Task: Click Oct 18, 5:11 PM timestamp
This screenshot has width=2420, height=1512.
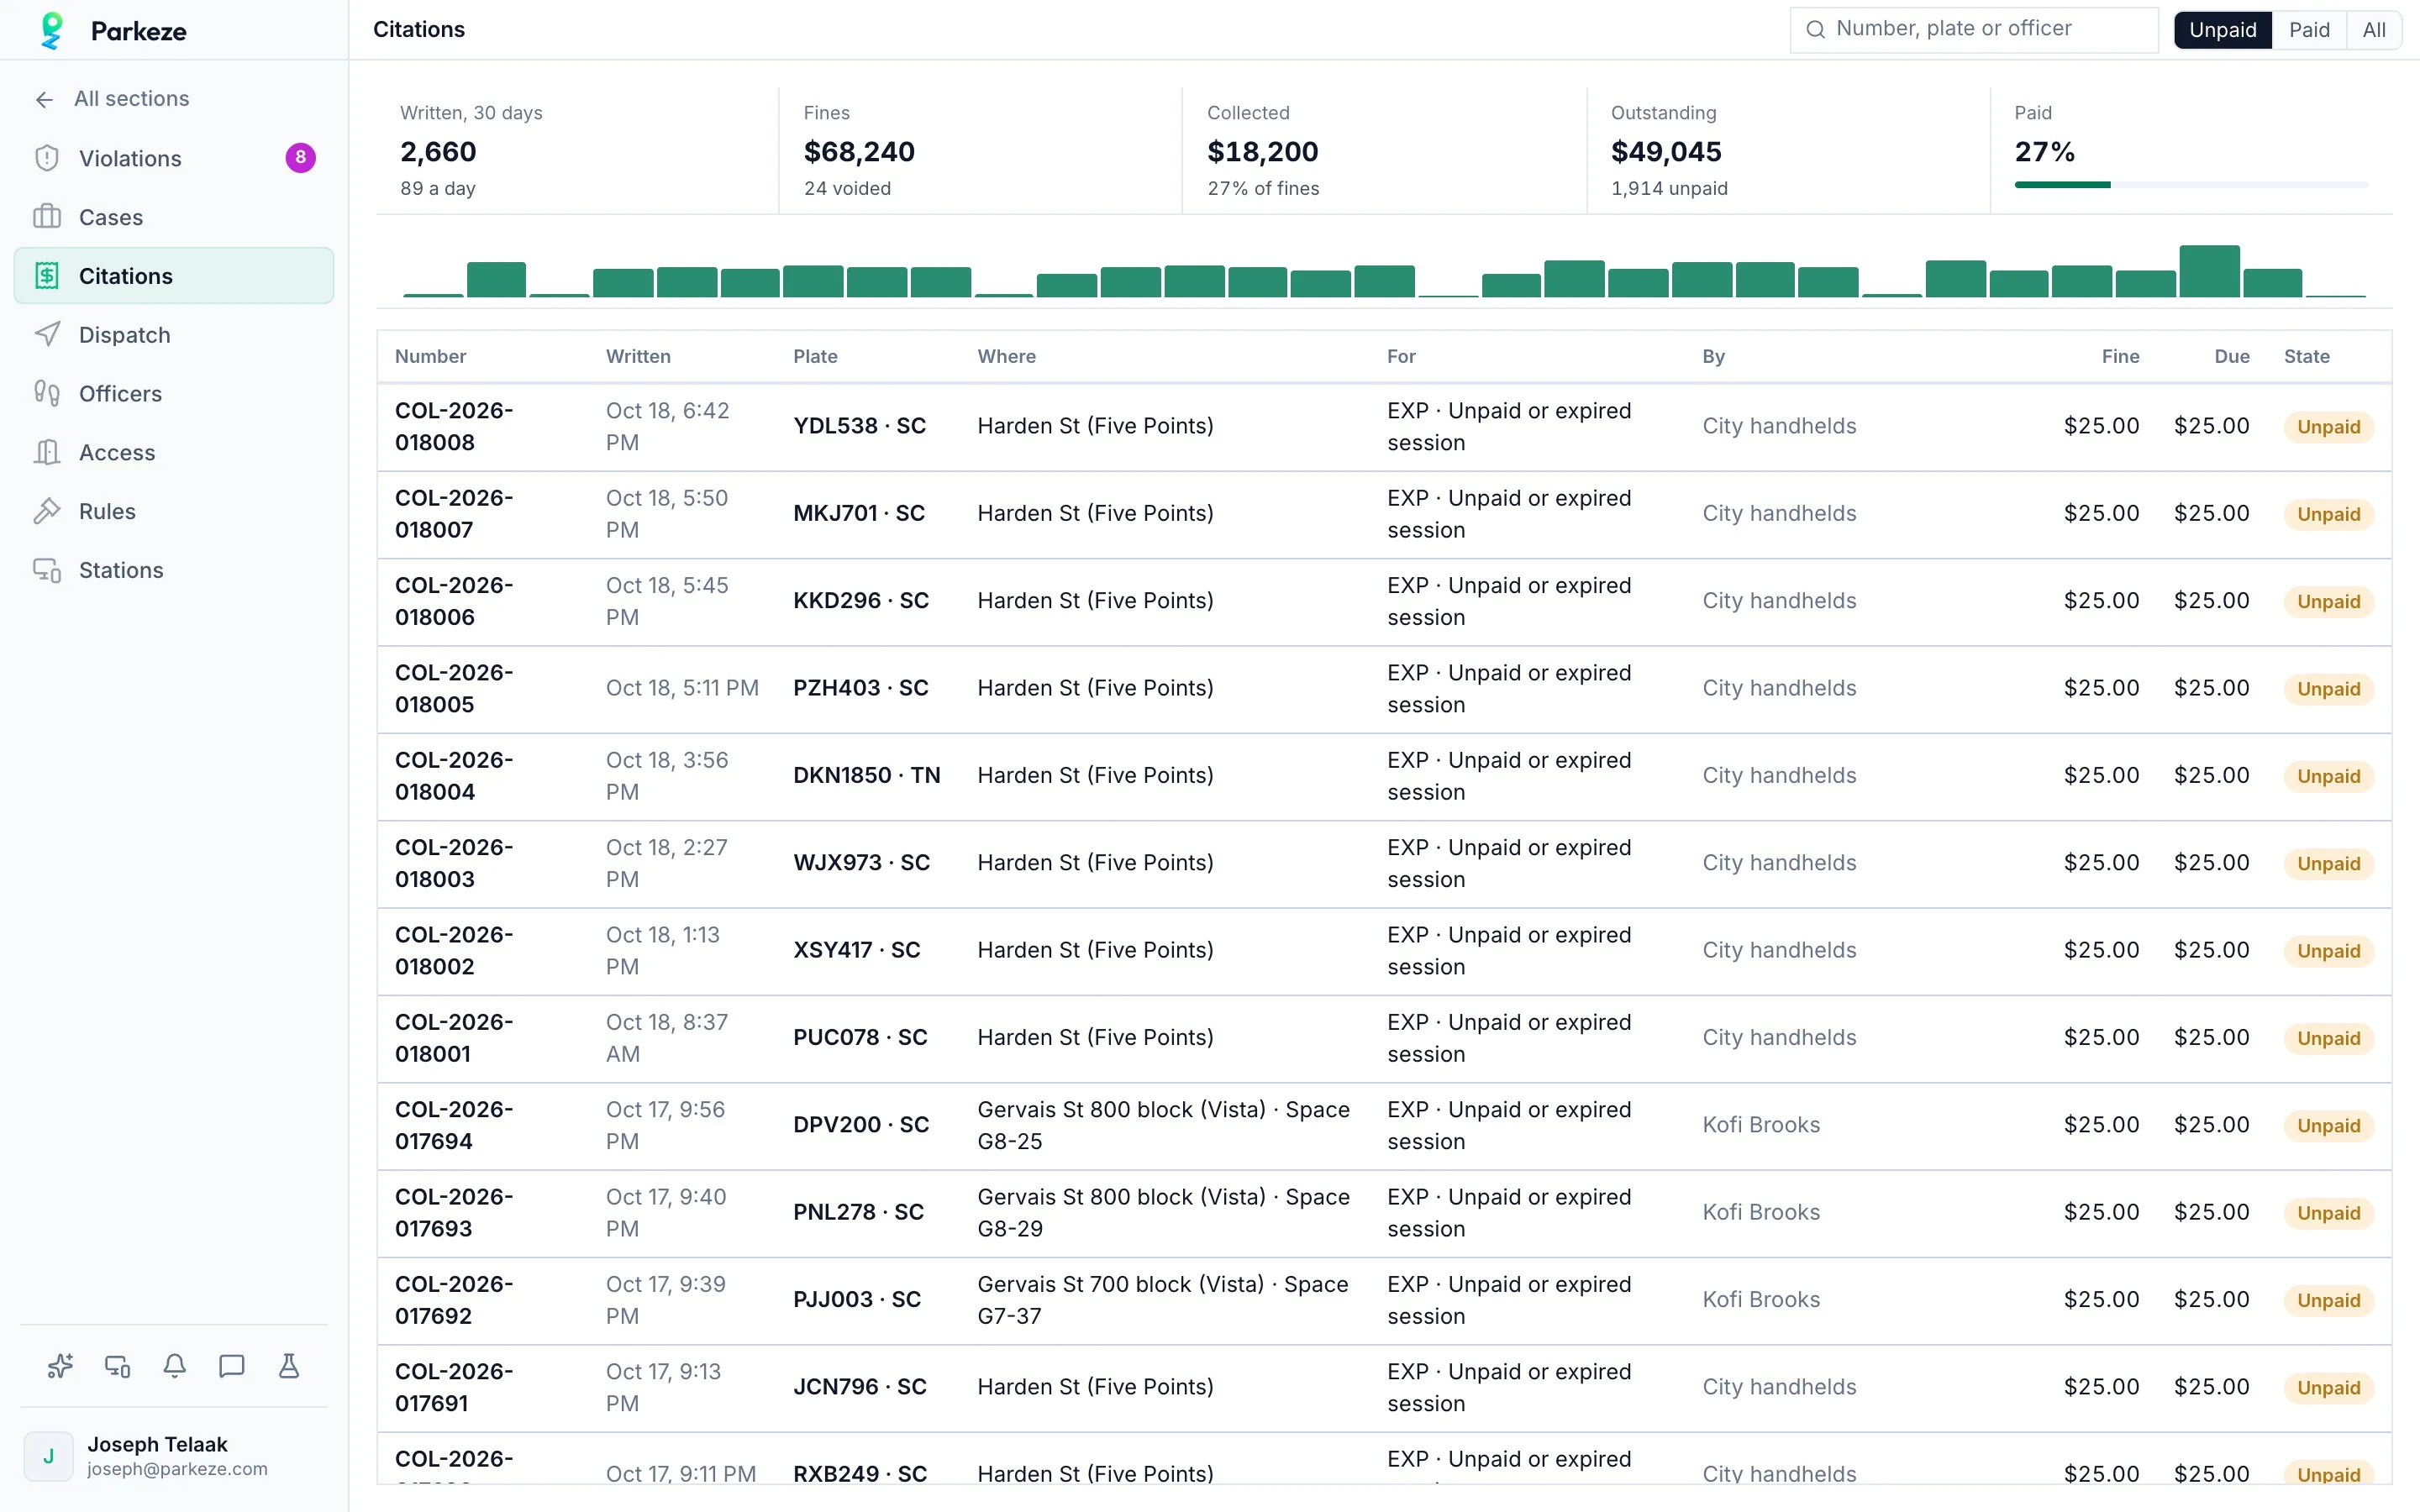Action: pyautogui.click(x=682, y=689)
